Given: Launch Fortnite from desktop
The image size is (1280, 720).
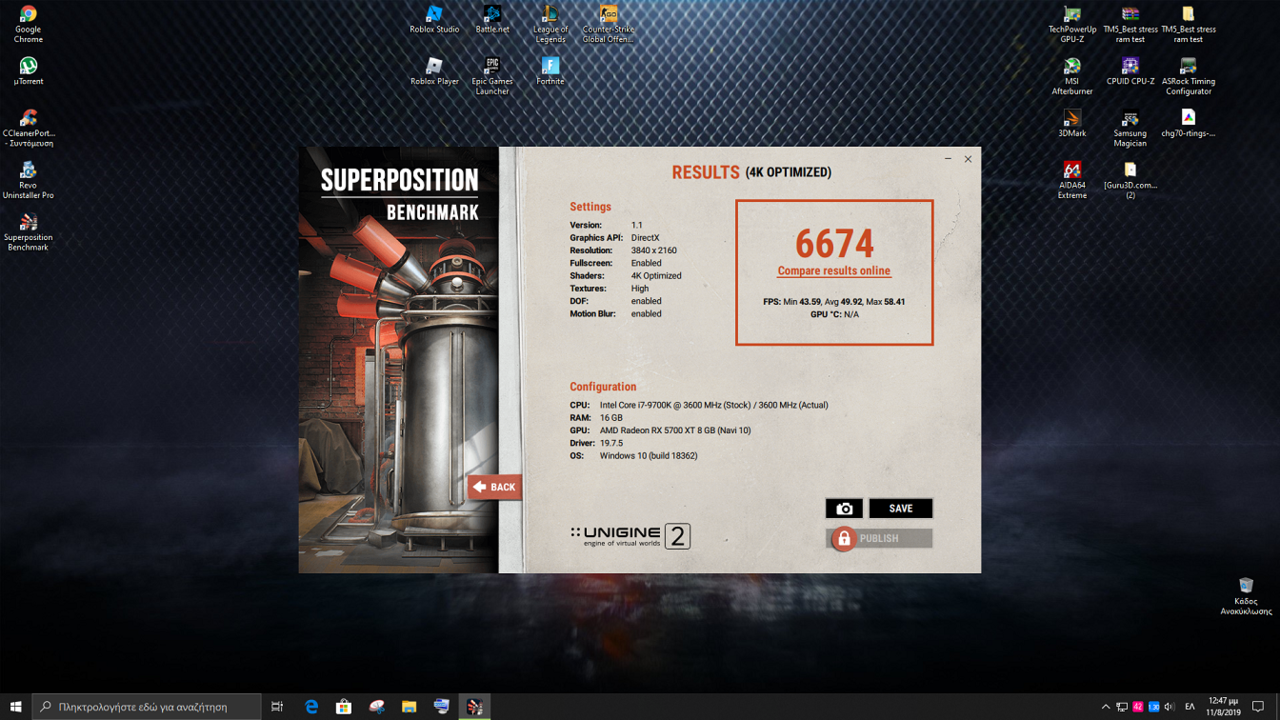Looking at the screenshot, I should pyautogui.click(x=550, y=71).
